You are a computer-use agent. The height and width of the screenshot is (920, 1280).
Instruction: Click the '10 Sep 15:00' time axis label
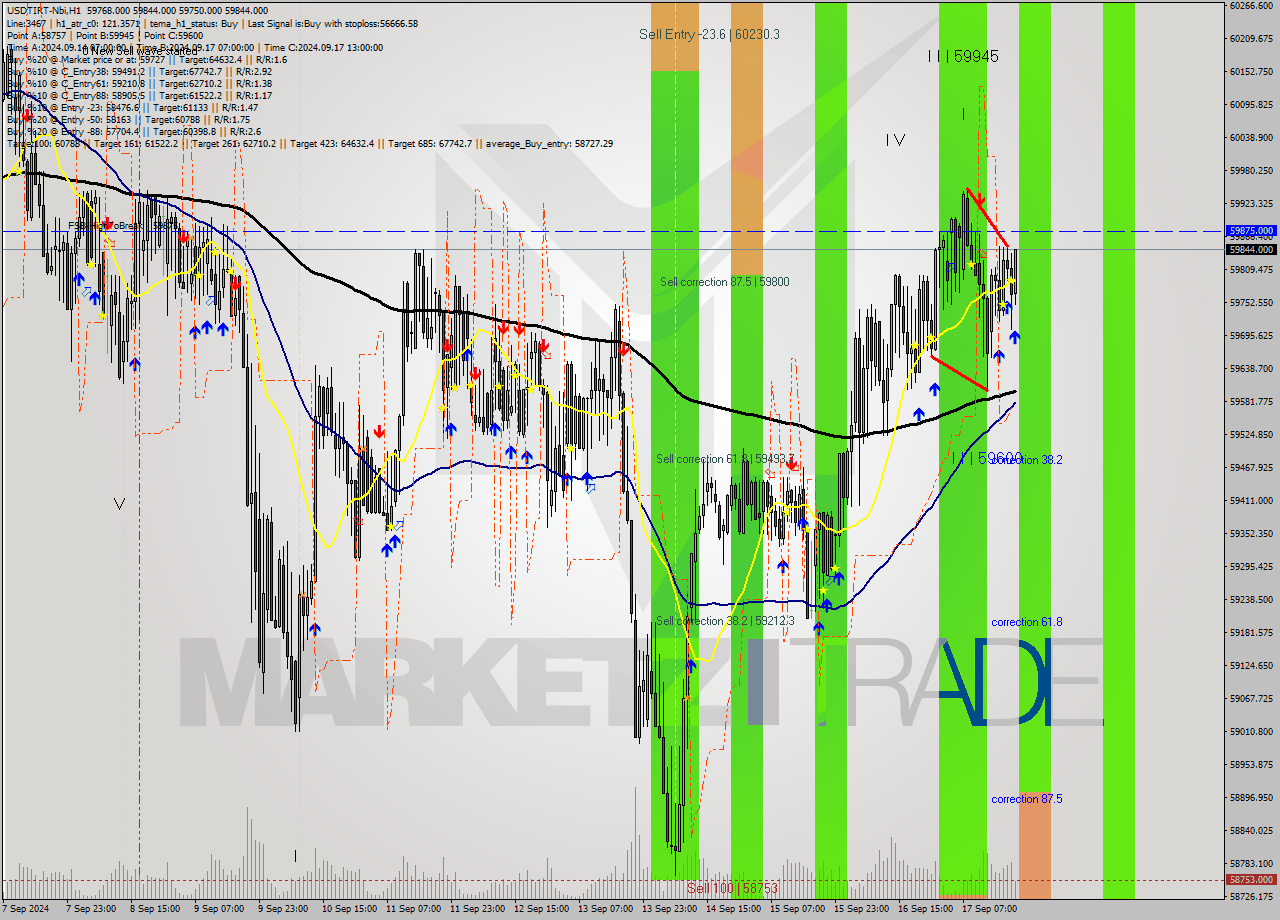[x=349, y=909]
